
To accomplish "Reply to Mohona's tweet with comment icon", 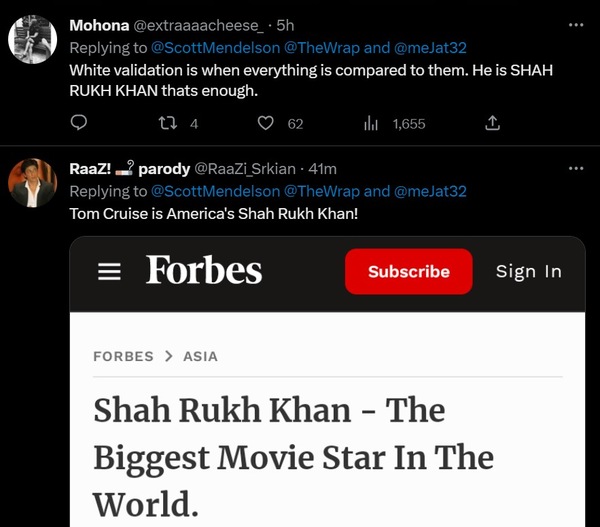I will [79, 123].
